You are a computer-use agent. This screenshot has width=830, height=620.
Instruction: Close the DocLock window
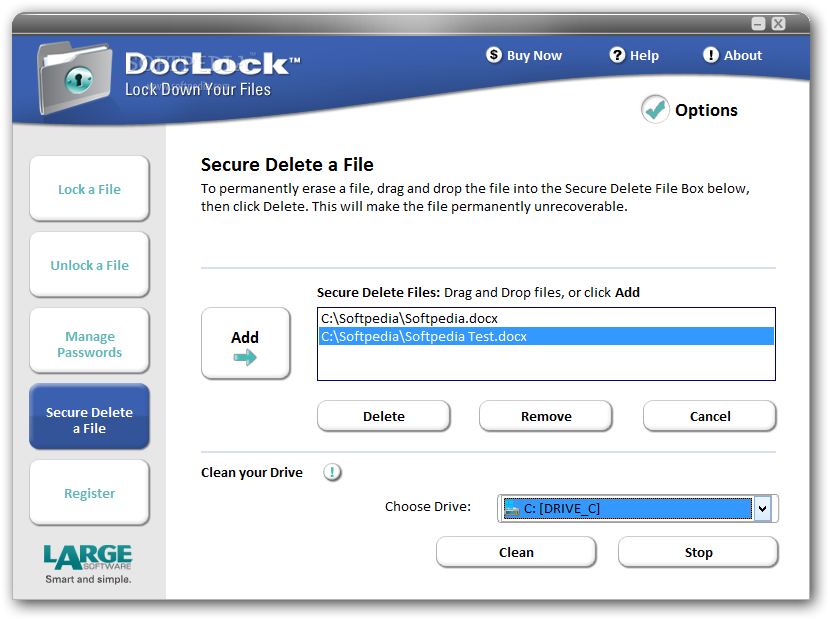(778, 23)
